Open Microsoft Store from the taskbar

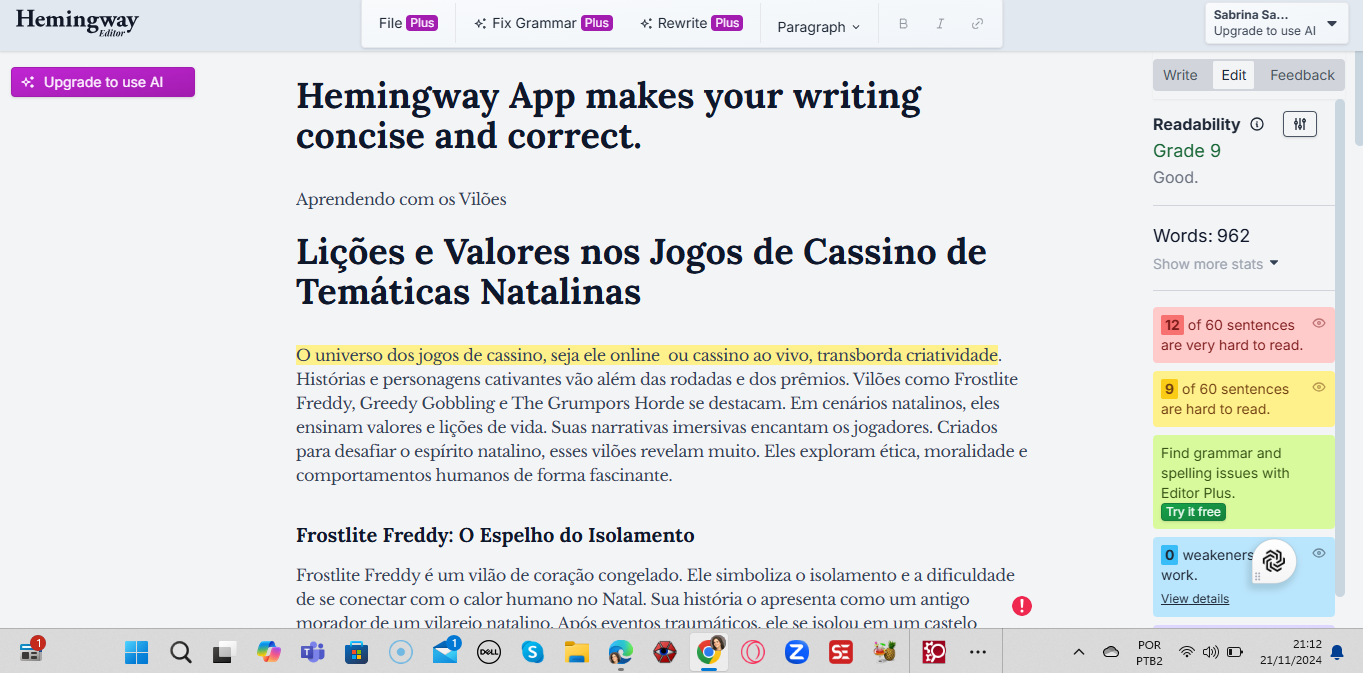click(357, 653)
